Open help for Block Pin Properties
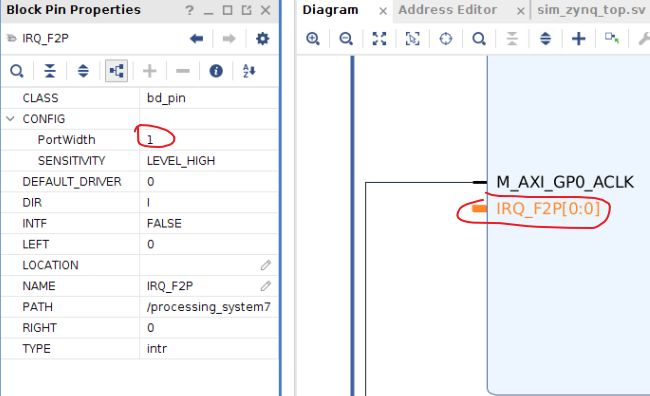650x396 pixels. click(x=189, y=10)
